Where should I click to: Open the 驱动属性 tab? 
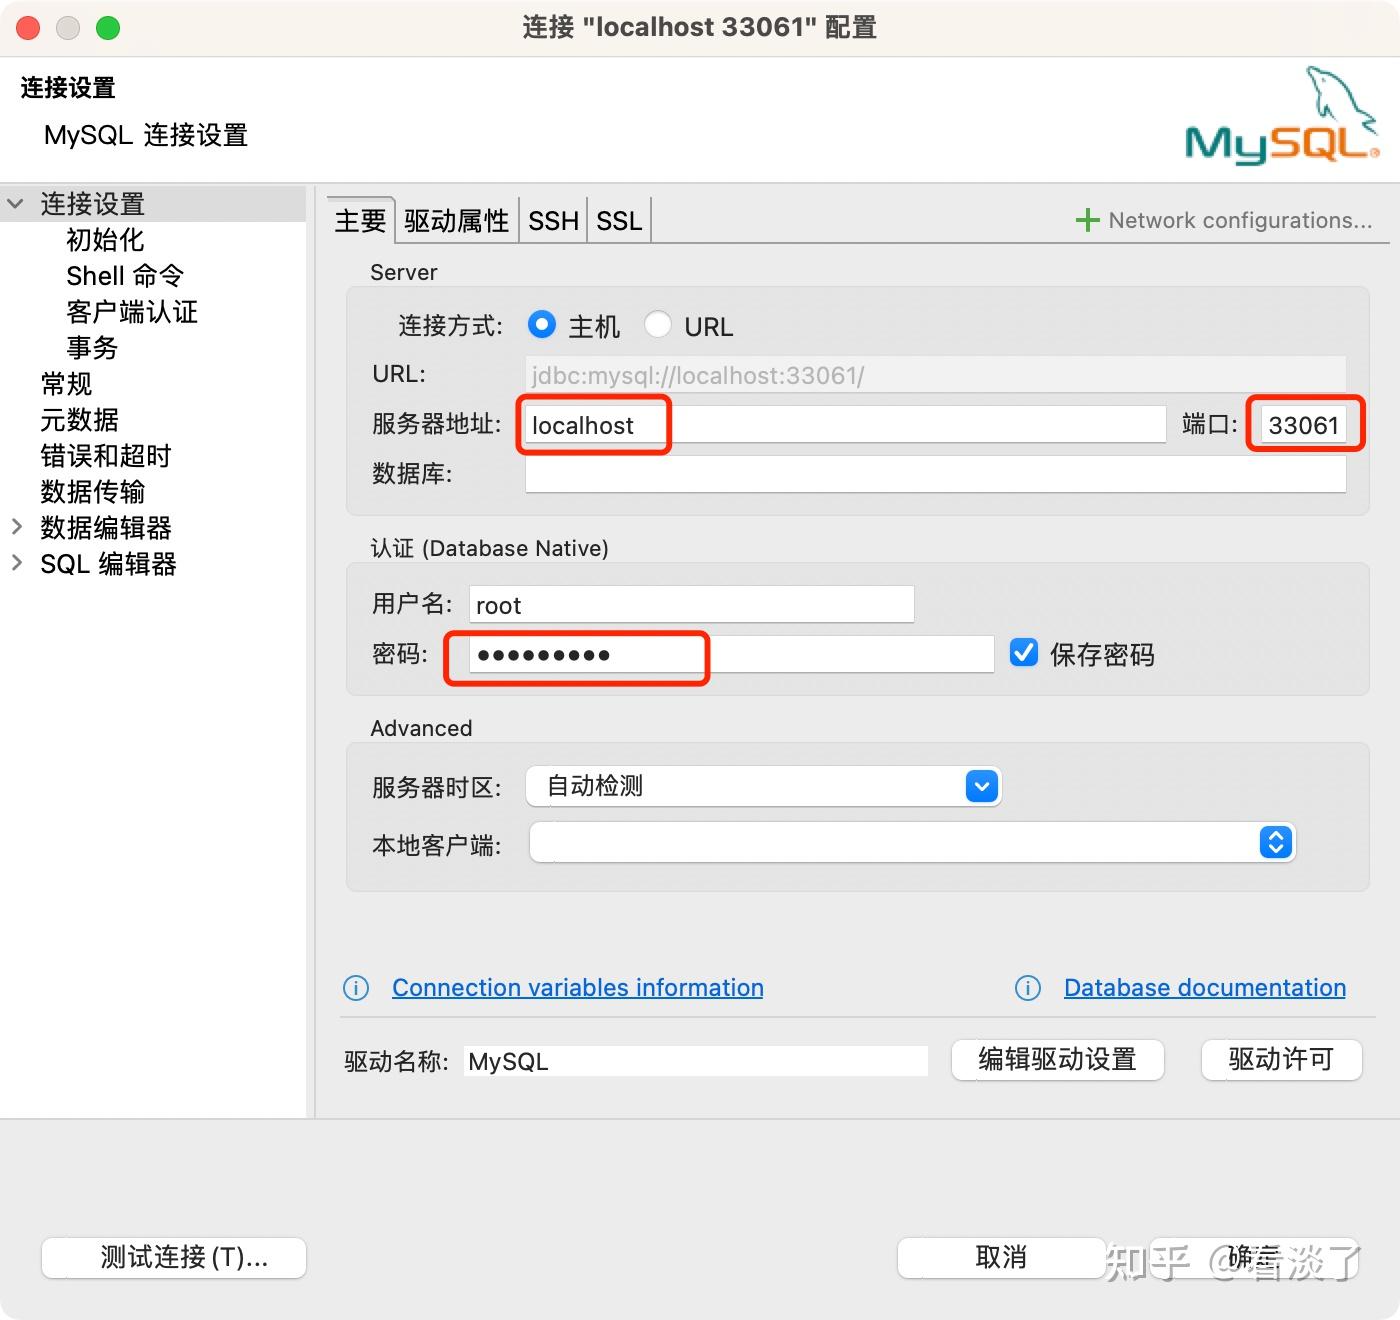(456, 220)
